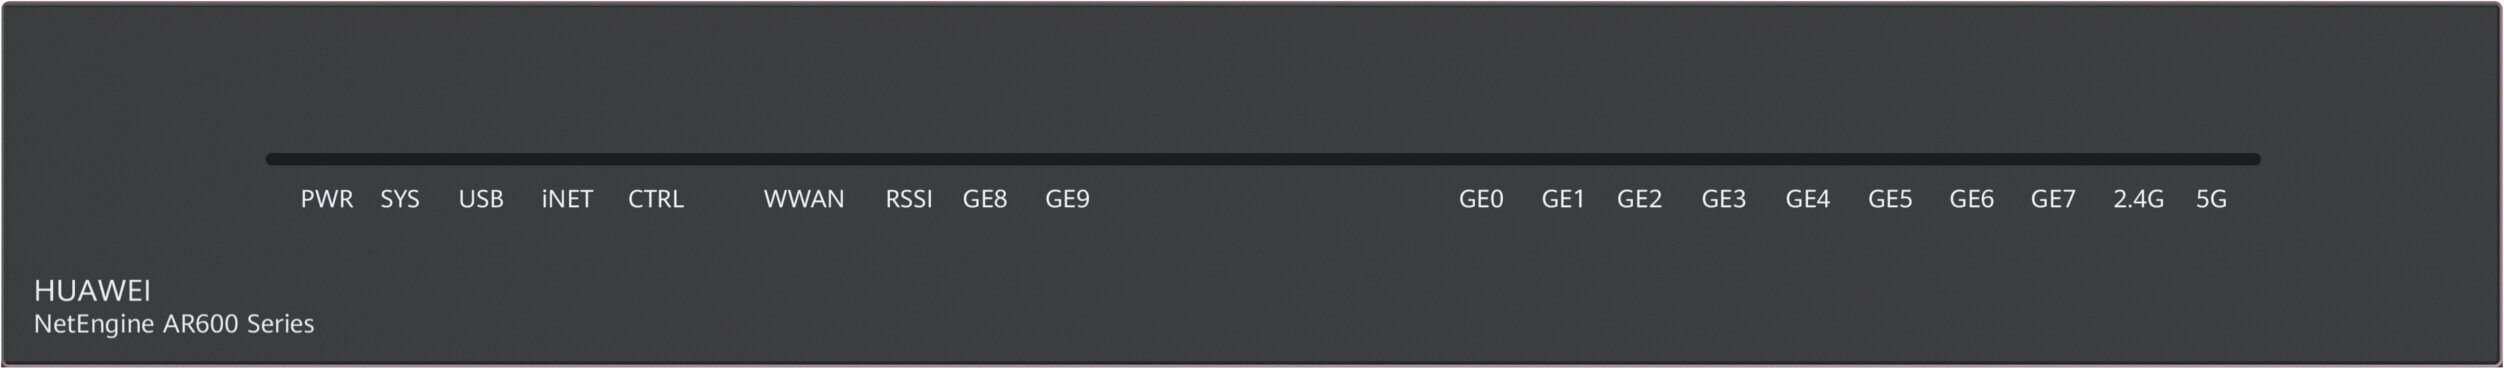Select the GE6 port label

[1972, 199]
